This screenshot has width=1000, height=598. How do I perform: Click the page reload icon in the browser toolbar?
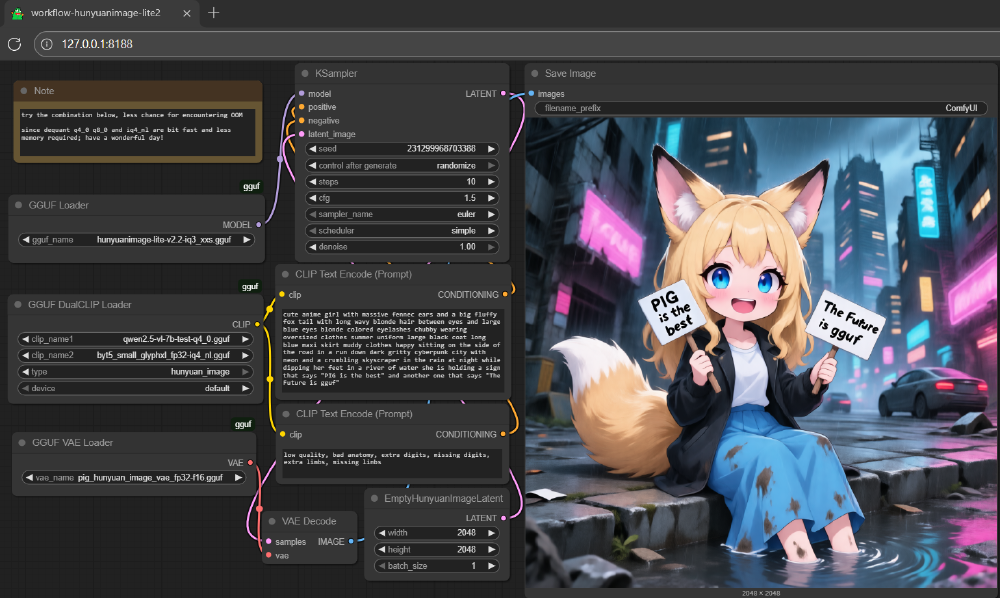pos(14,44)
